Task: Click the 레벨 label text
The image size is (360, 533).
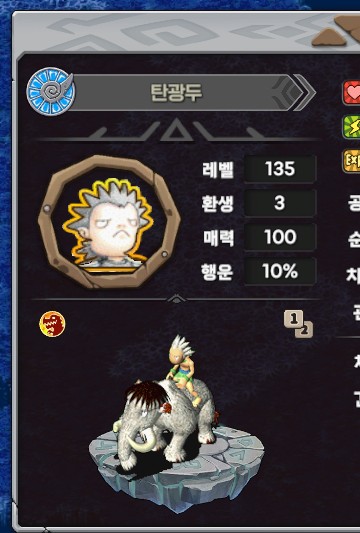Action: [x=218, y=169]
